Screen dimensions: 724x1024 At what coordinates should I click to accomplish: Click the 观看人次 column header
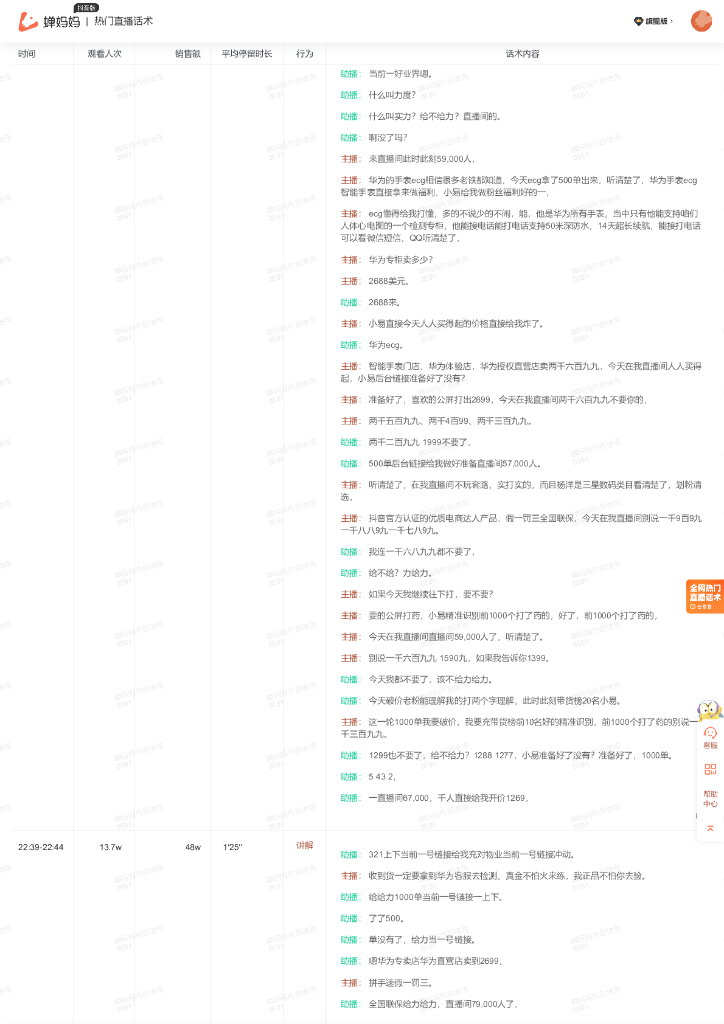click(104, 54)
